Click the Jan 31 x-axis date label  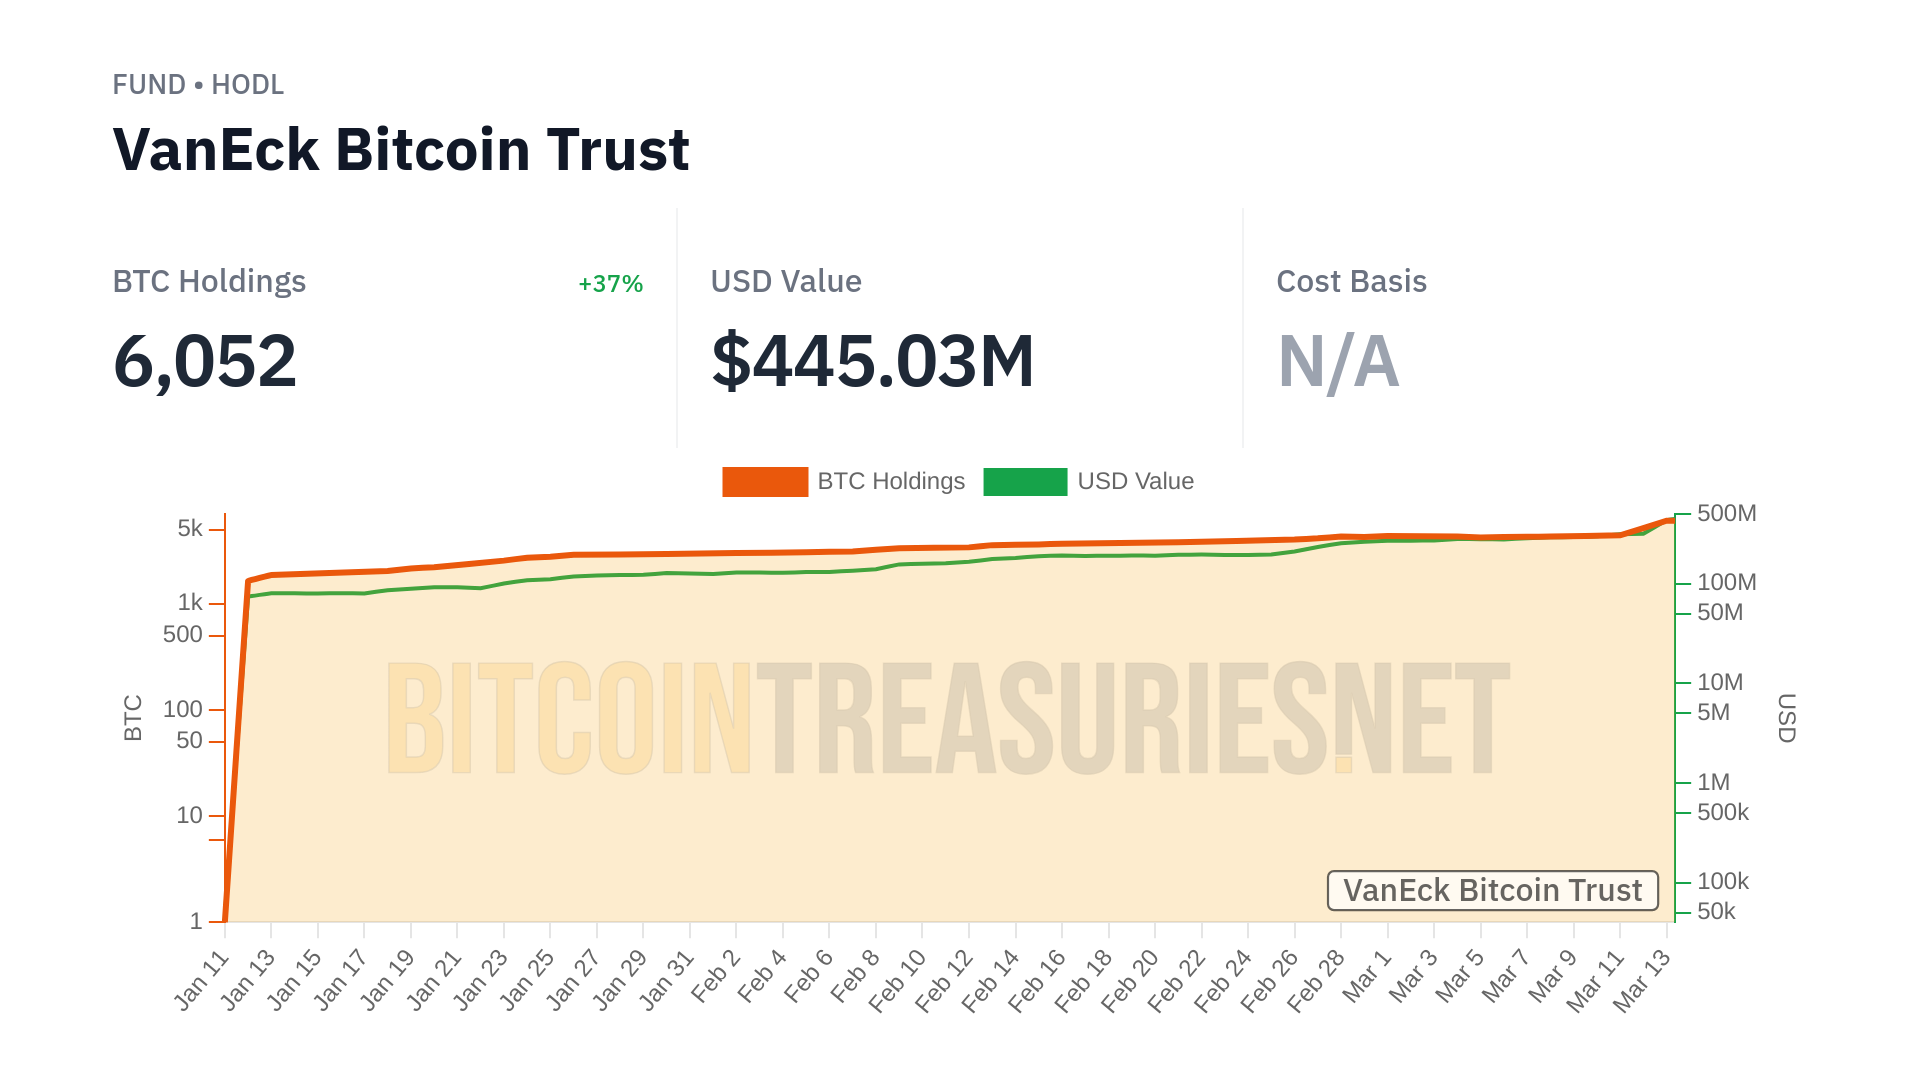click(x=667, y=980)
